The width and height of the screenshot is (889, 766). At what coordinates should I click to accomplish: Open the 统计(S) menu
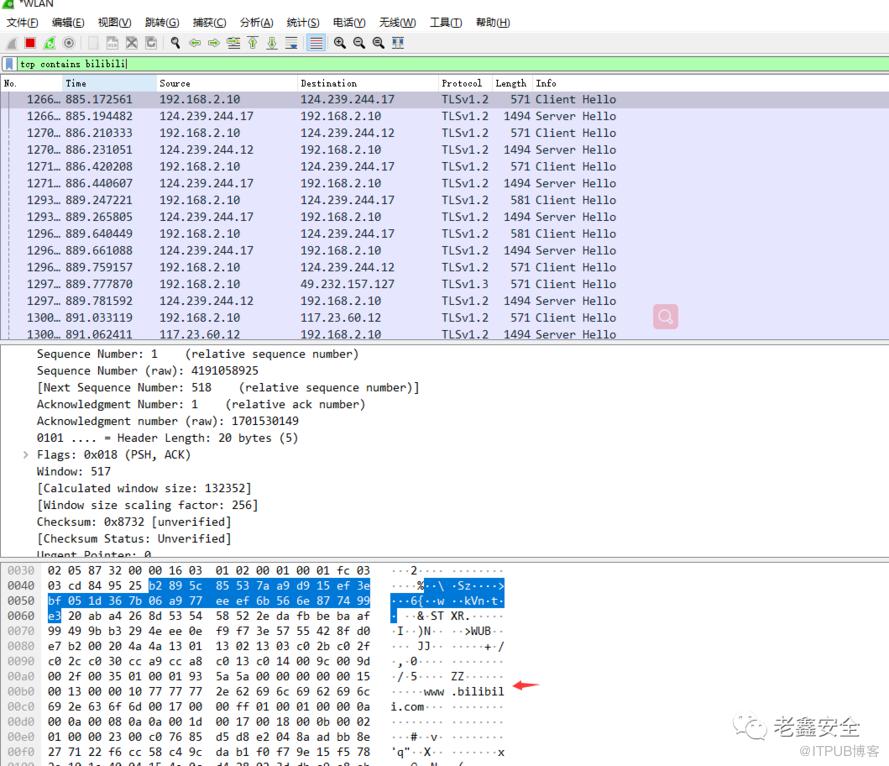(x=302, y=23)
